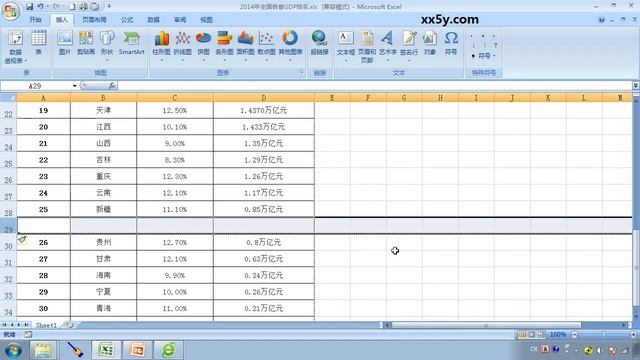Insert a Column chart (柱形图)
This screenshot has width=640, height=360.
coord(161,46)
